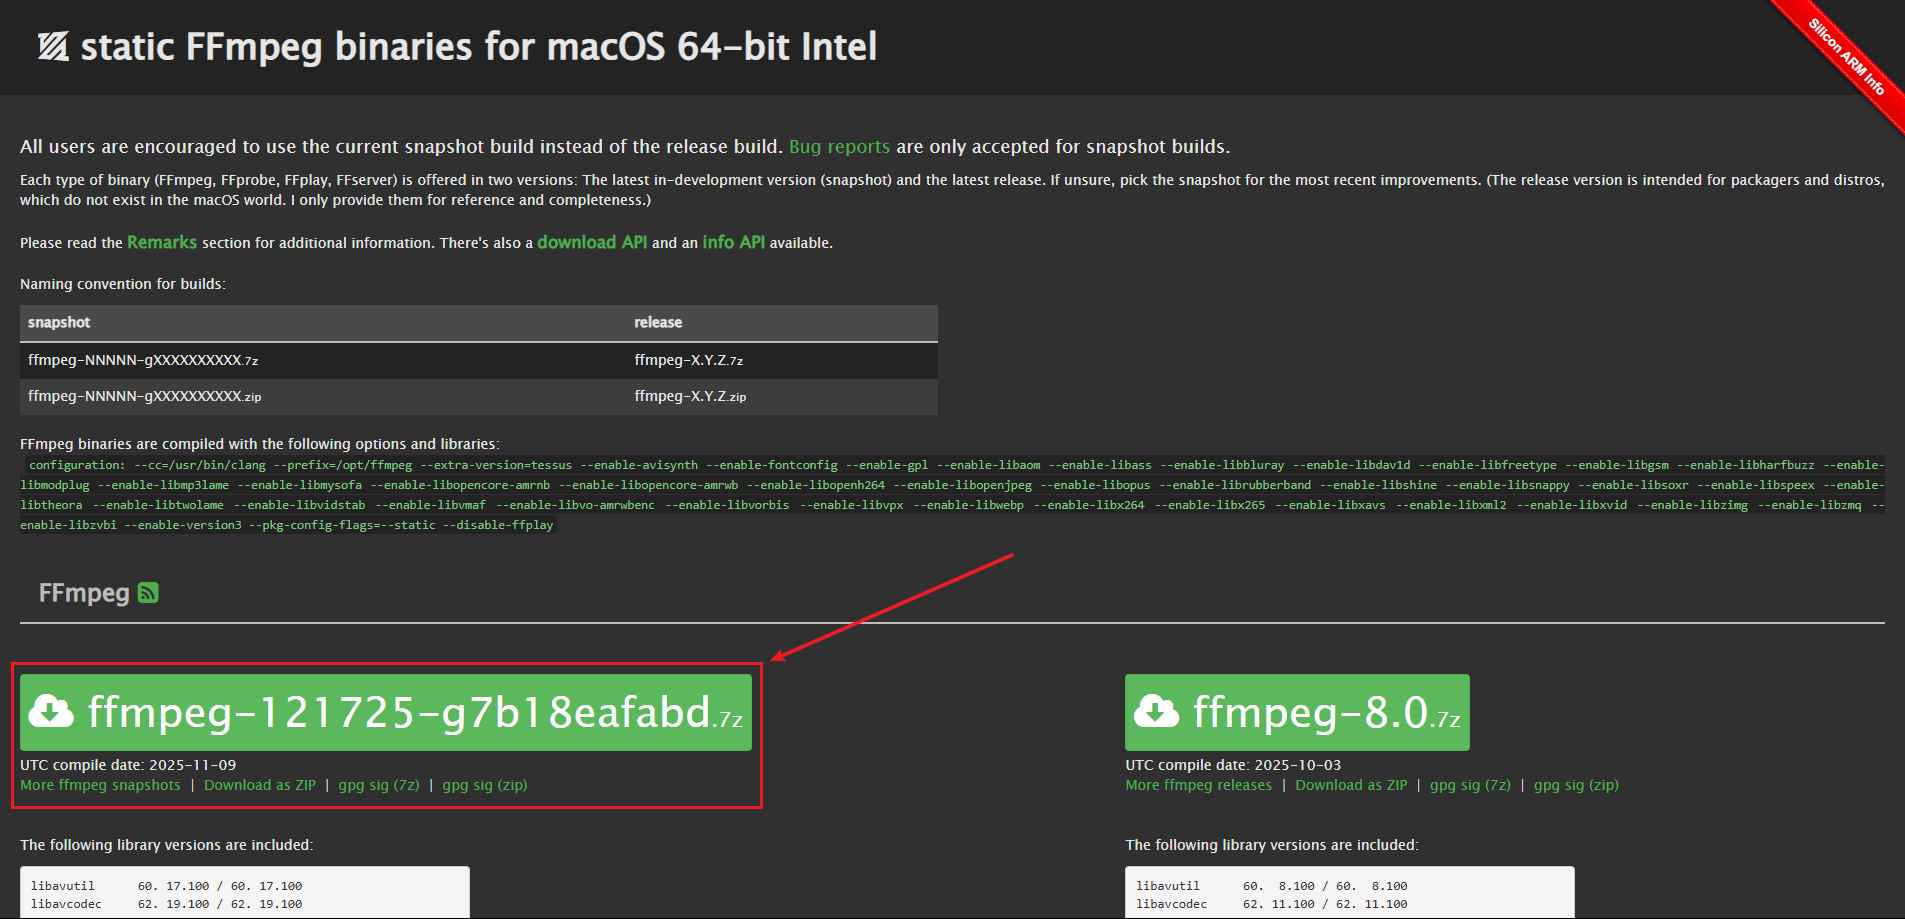
Task: Open More ffmpeg snapshots link
Action: 100,785
